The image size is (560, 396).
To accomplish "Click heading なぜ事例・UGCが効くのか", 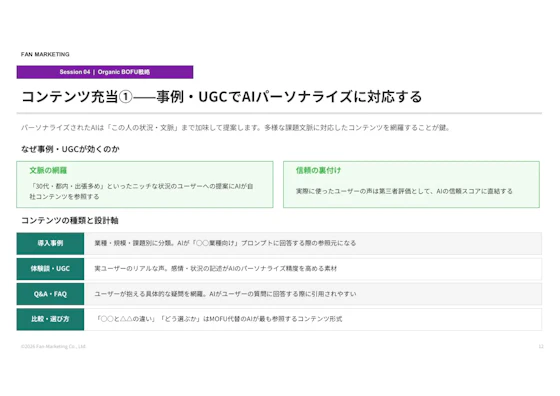I will point(70,149).
